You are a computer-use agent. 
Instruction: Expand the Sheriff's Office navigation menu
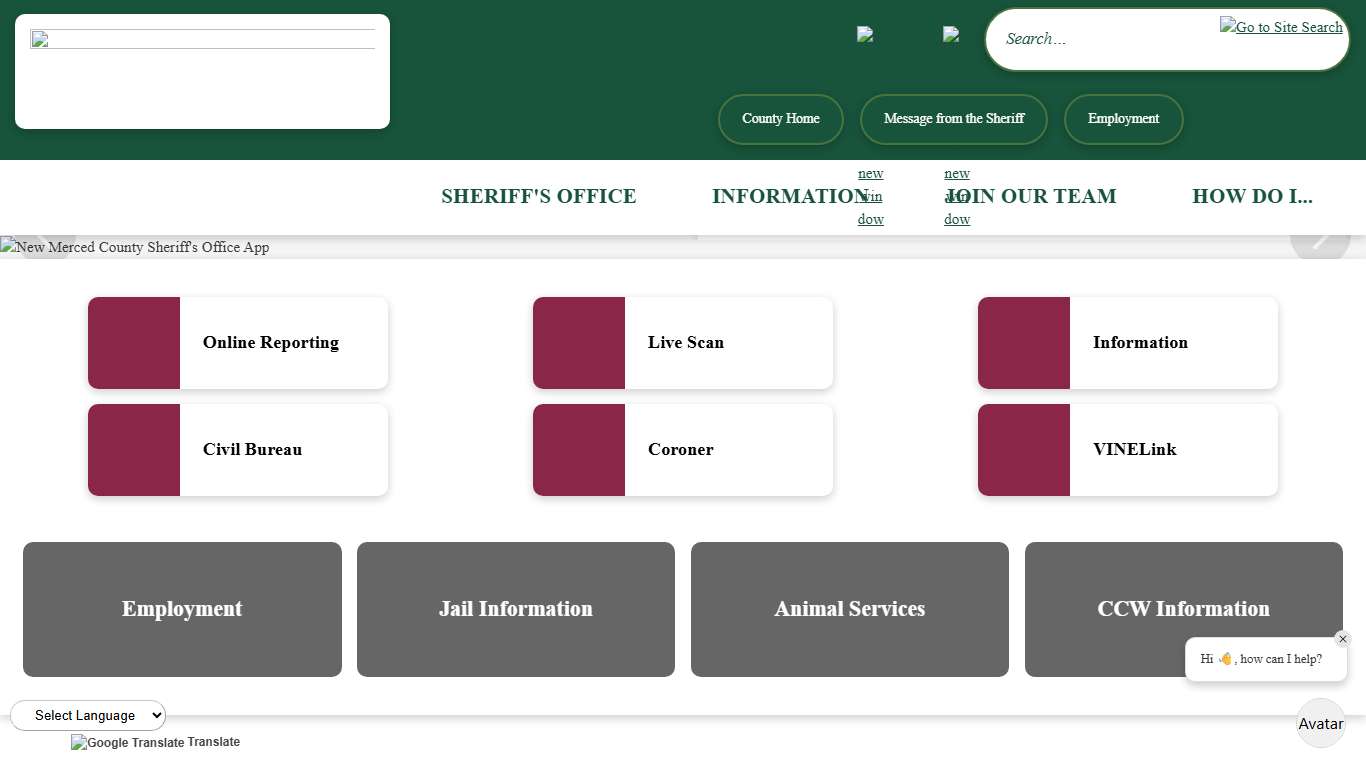click(x=538, y=196)
